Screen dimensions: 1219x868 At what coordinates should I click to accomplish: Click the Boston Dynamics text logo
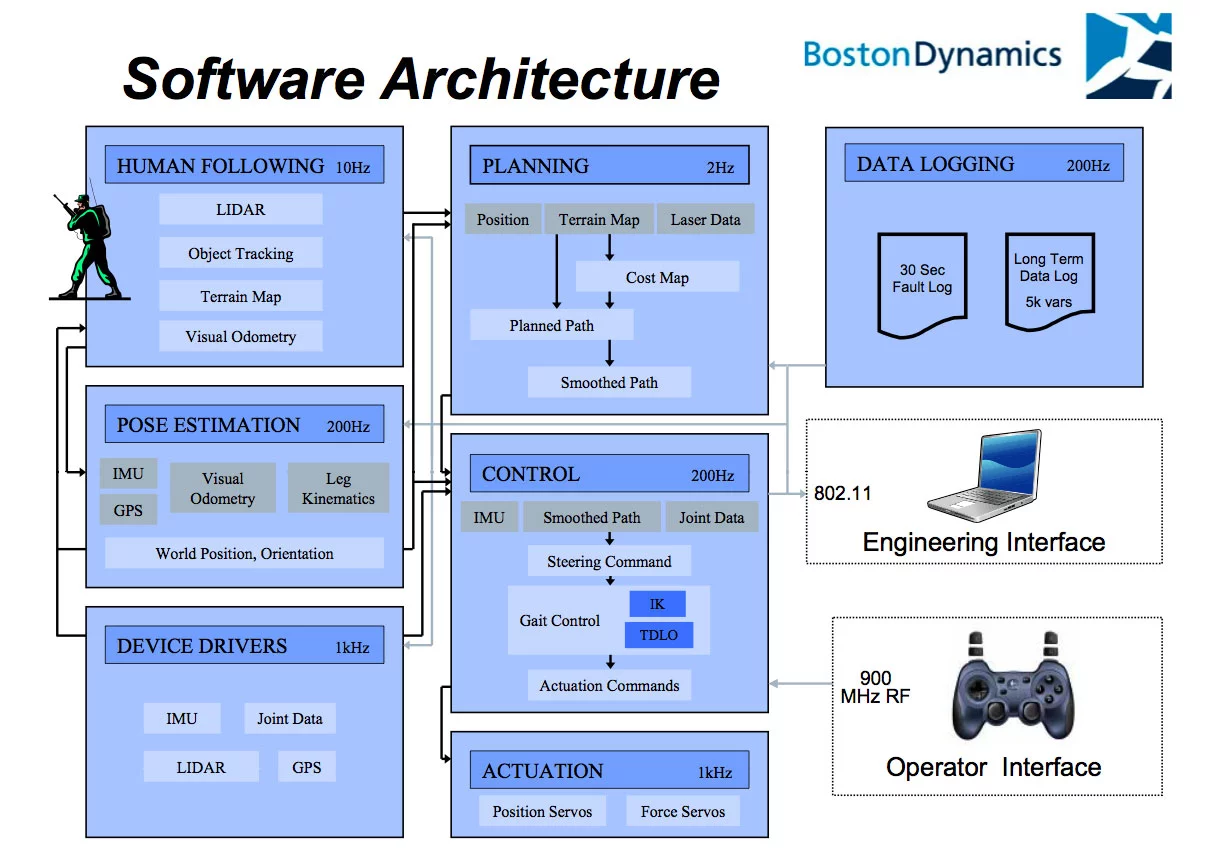tap(932, 54)
